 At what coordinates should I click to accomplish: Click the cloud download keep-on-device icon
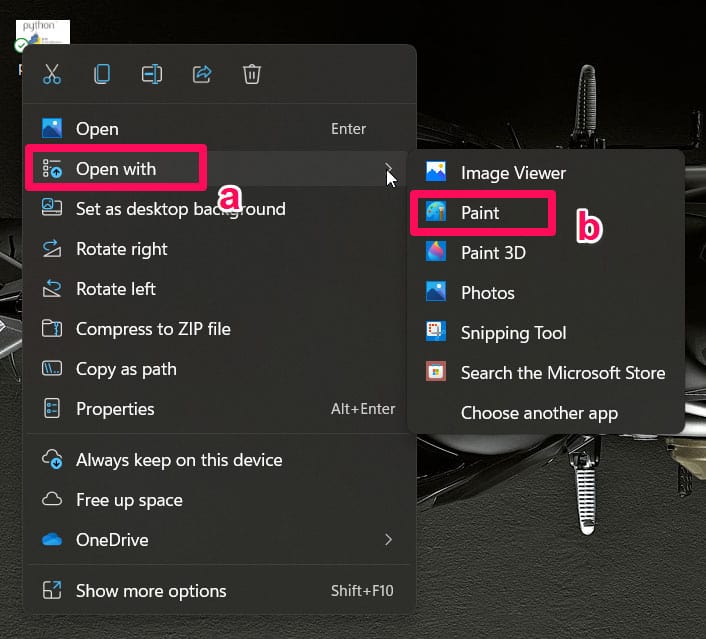[52, 459]
